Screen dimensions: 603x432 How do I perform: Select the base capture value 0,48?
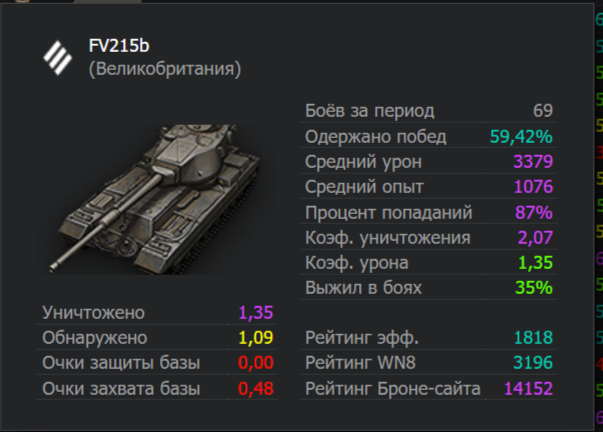coord(256,389)
